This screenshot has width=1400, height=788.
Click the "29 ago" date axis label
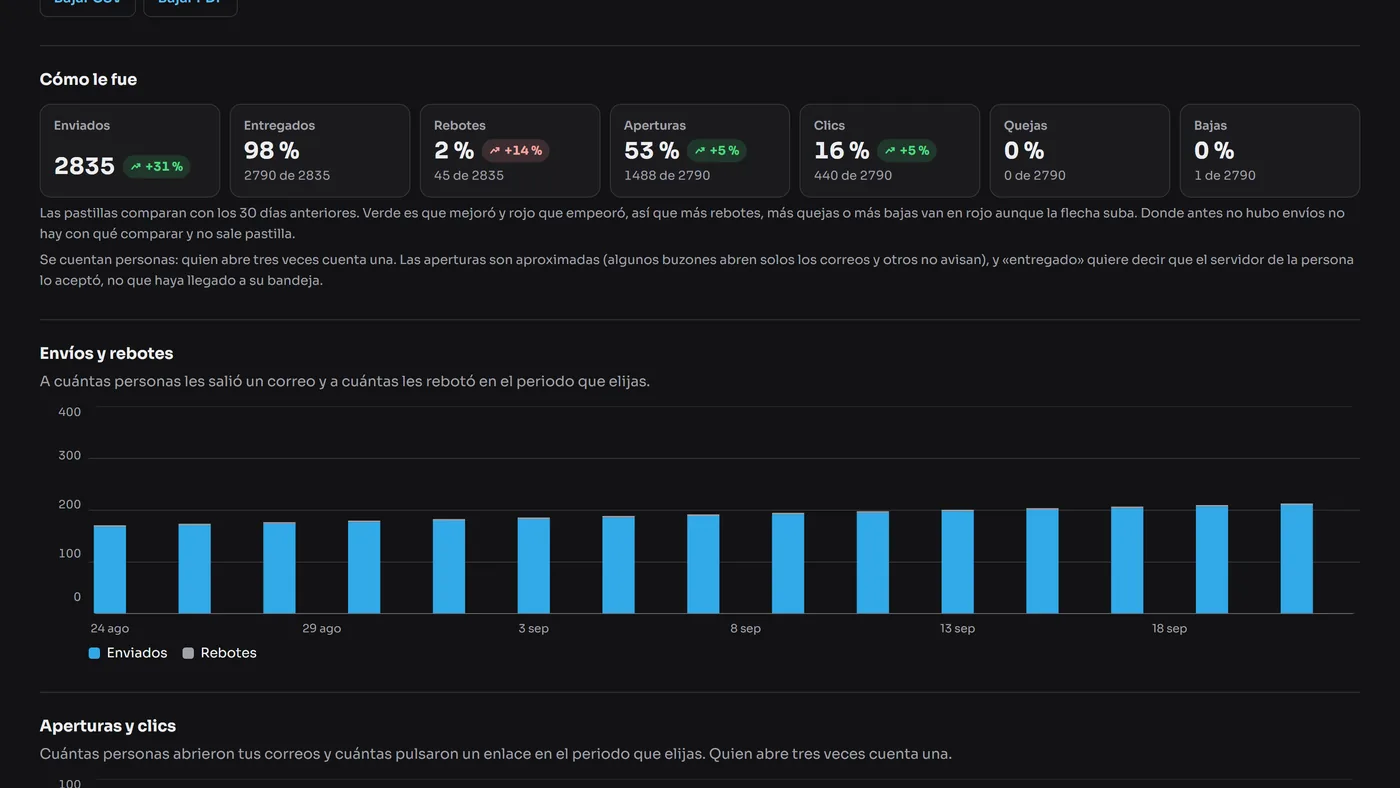(322, 629)
